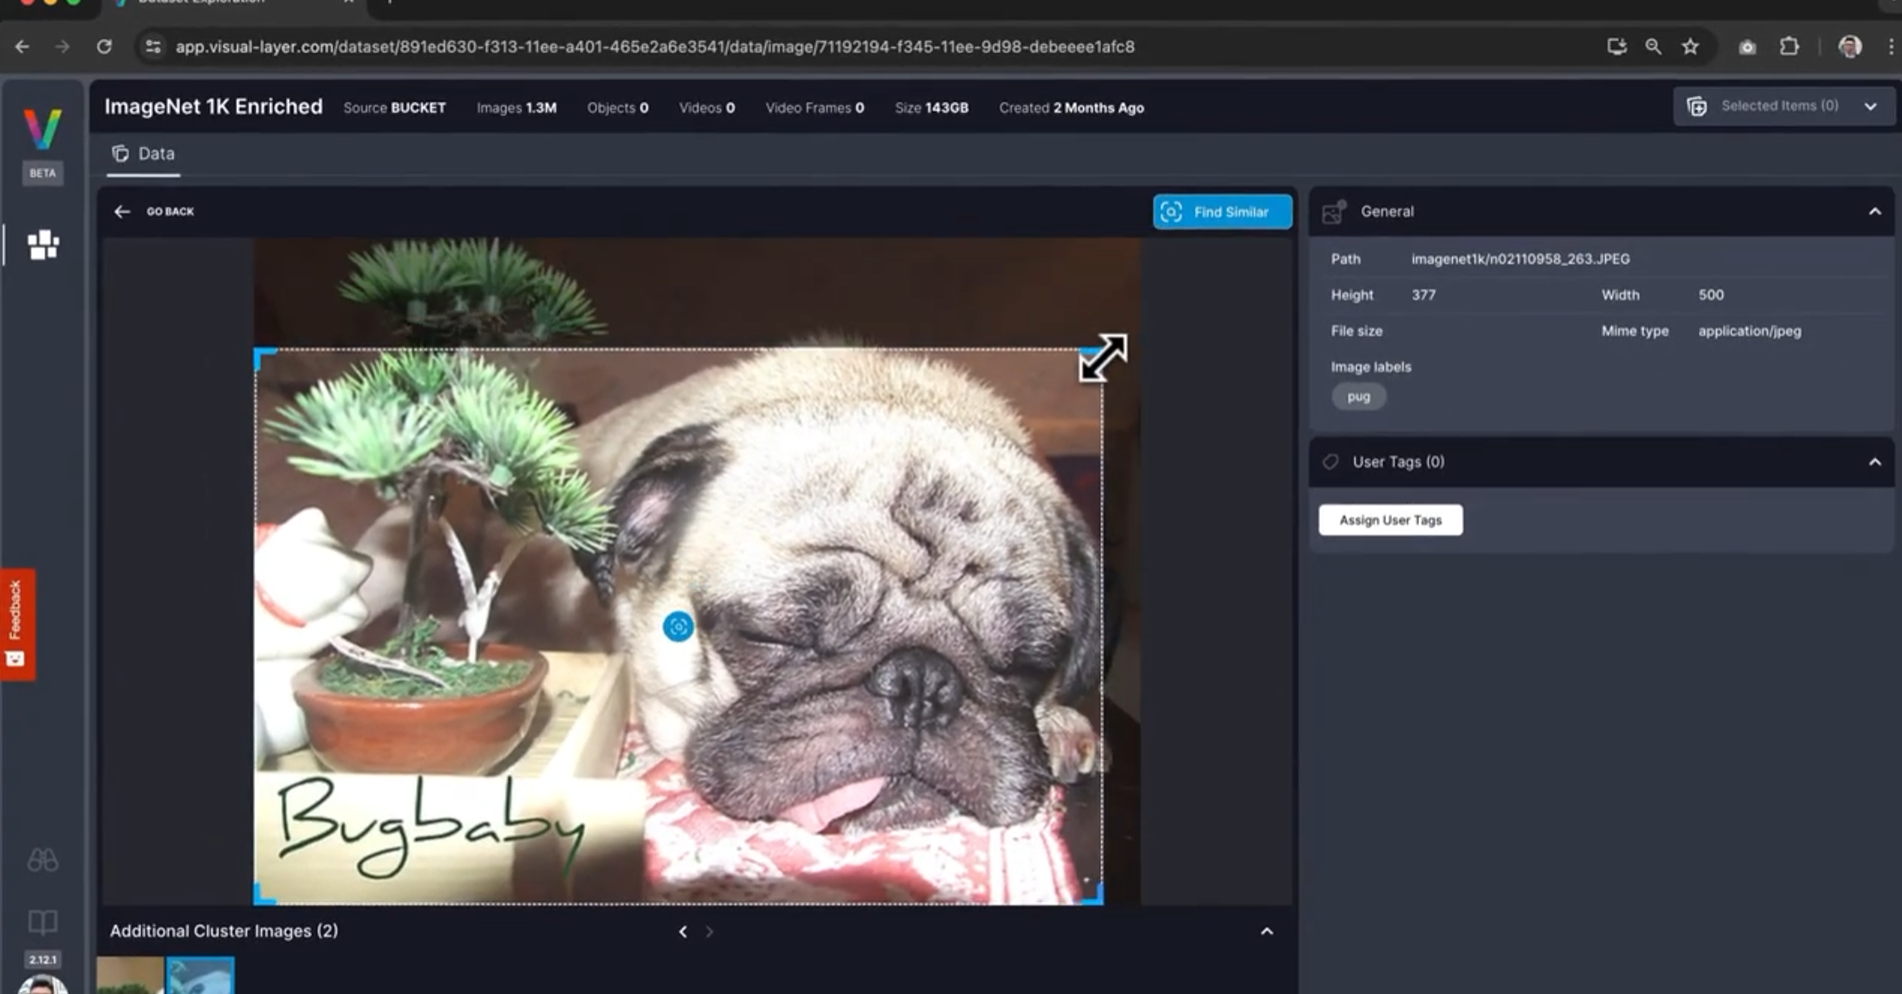Image resolution: width=1902 pixels, height=994 pixels.
Task: Click Assign User Tags button
Action: click(x=1390, y=520)
